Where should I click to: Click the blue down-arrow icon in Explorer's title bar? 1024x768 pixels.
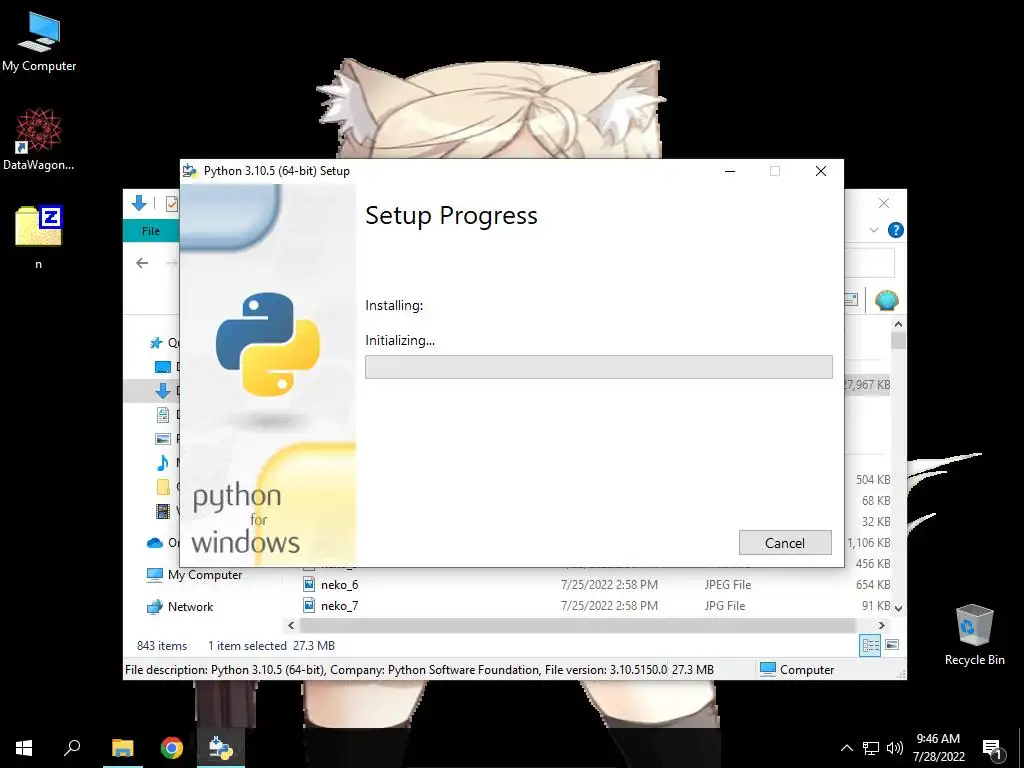click(139, 203)
